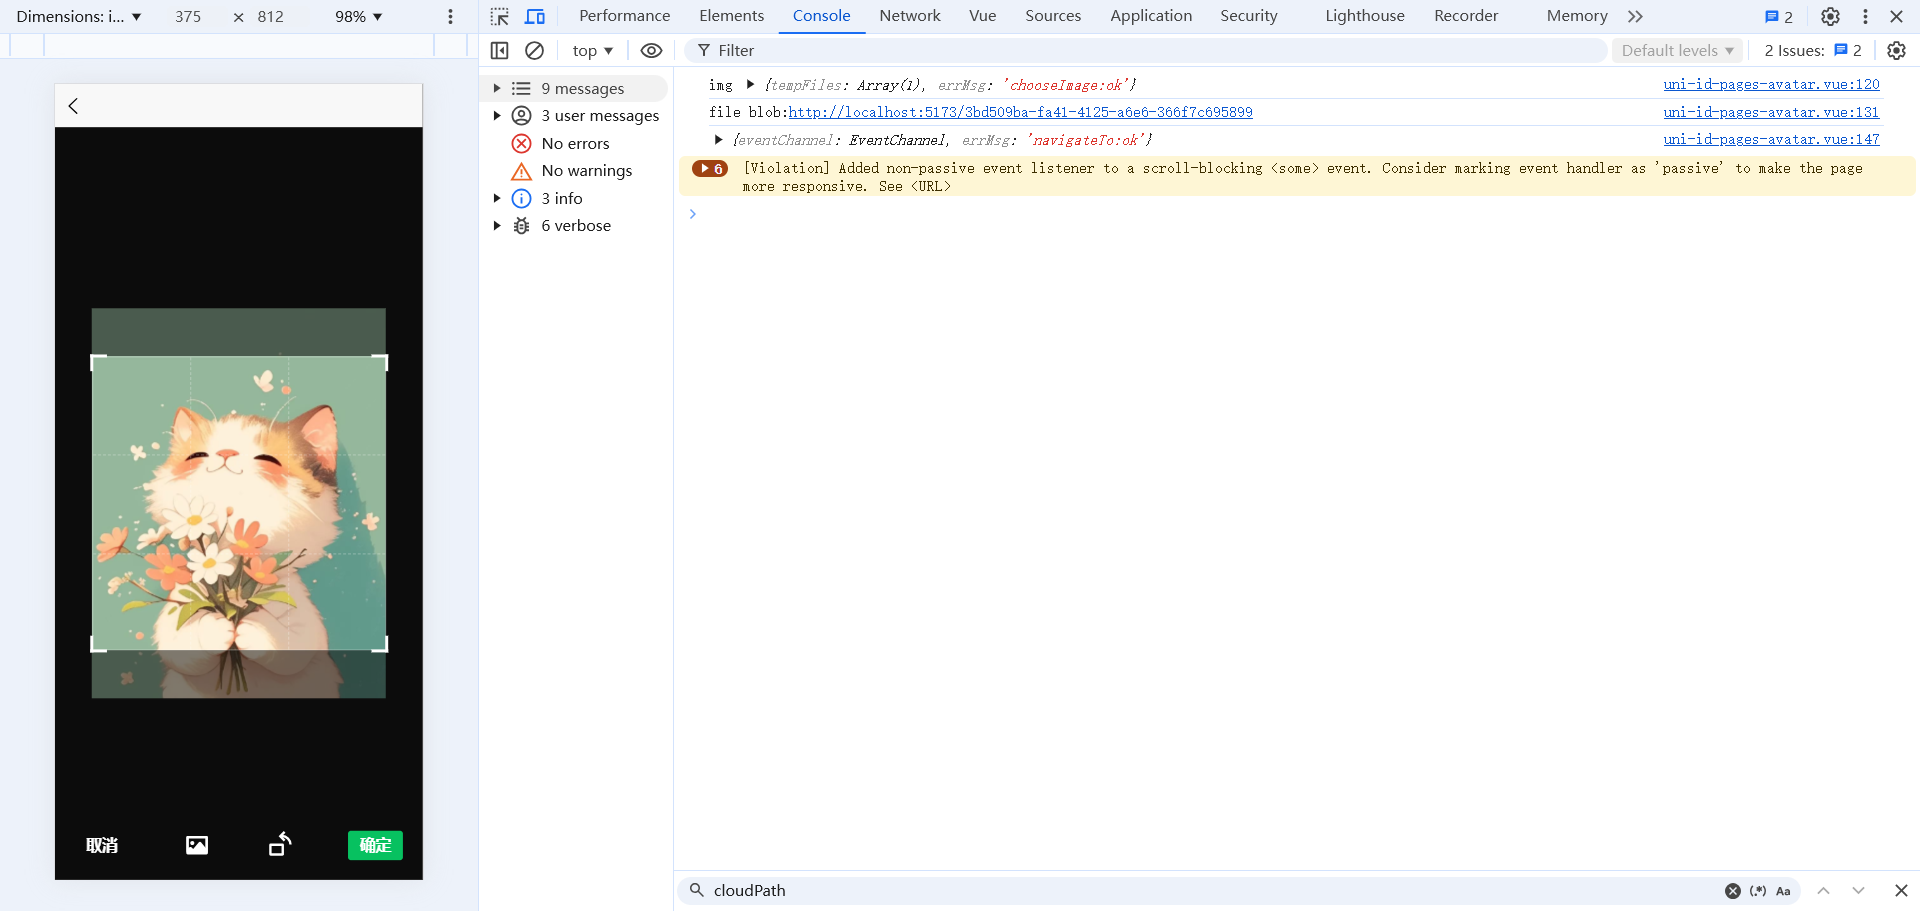Open the 98% zoom dropdown

click(x=358, y=17)
